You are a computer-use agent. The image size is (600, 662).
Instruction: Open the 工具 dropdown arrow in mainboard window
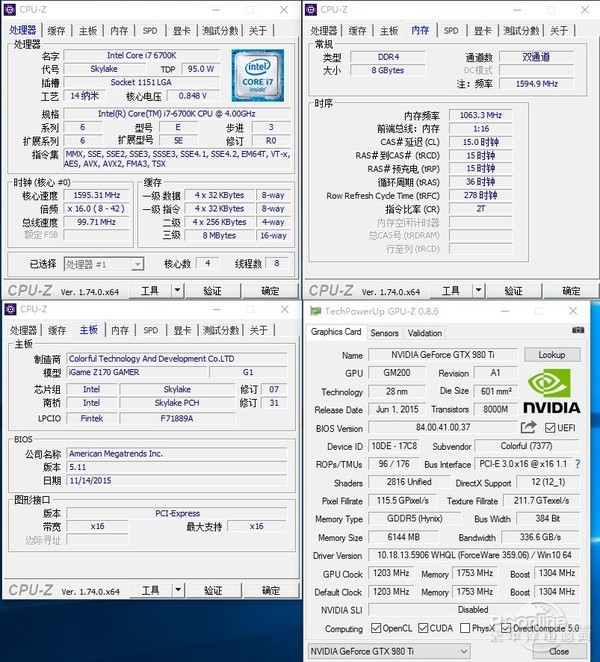coord(178,590)
